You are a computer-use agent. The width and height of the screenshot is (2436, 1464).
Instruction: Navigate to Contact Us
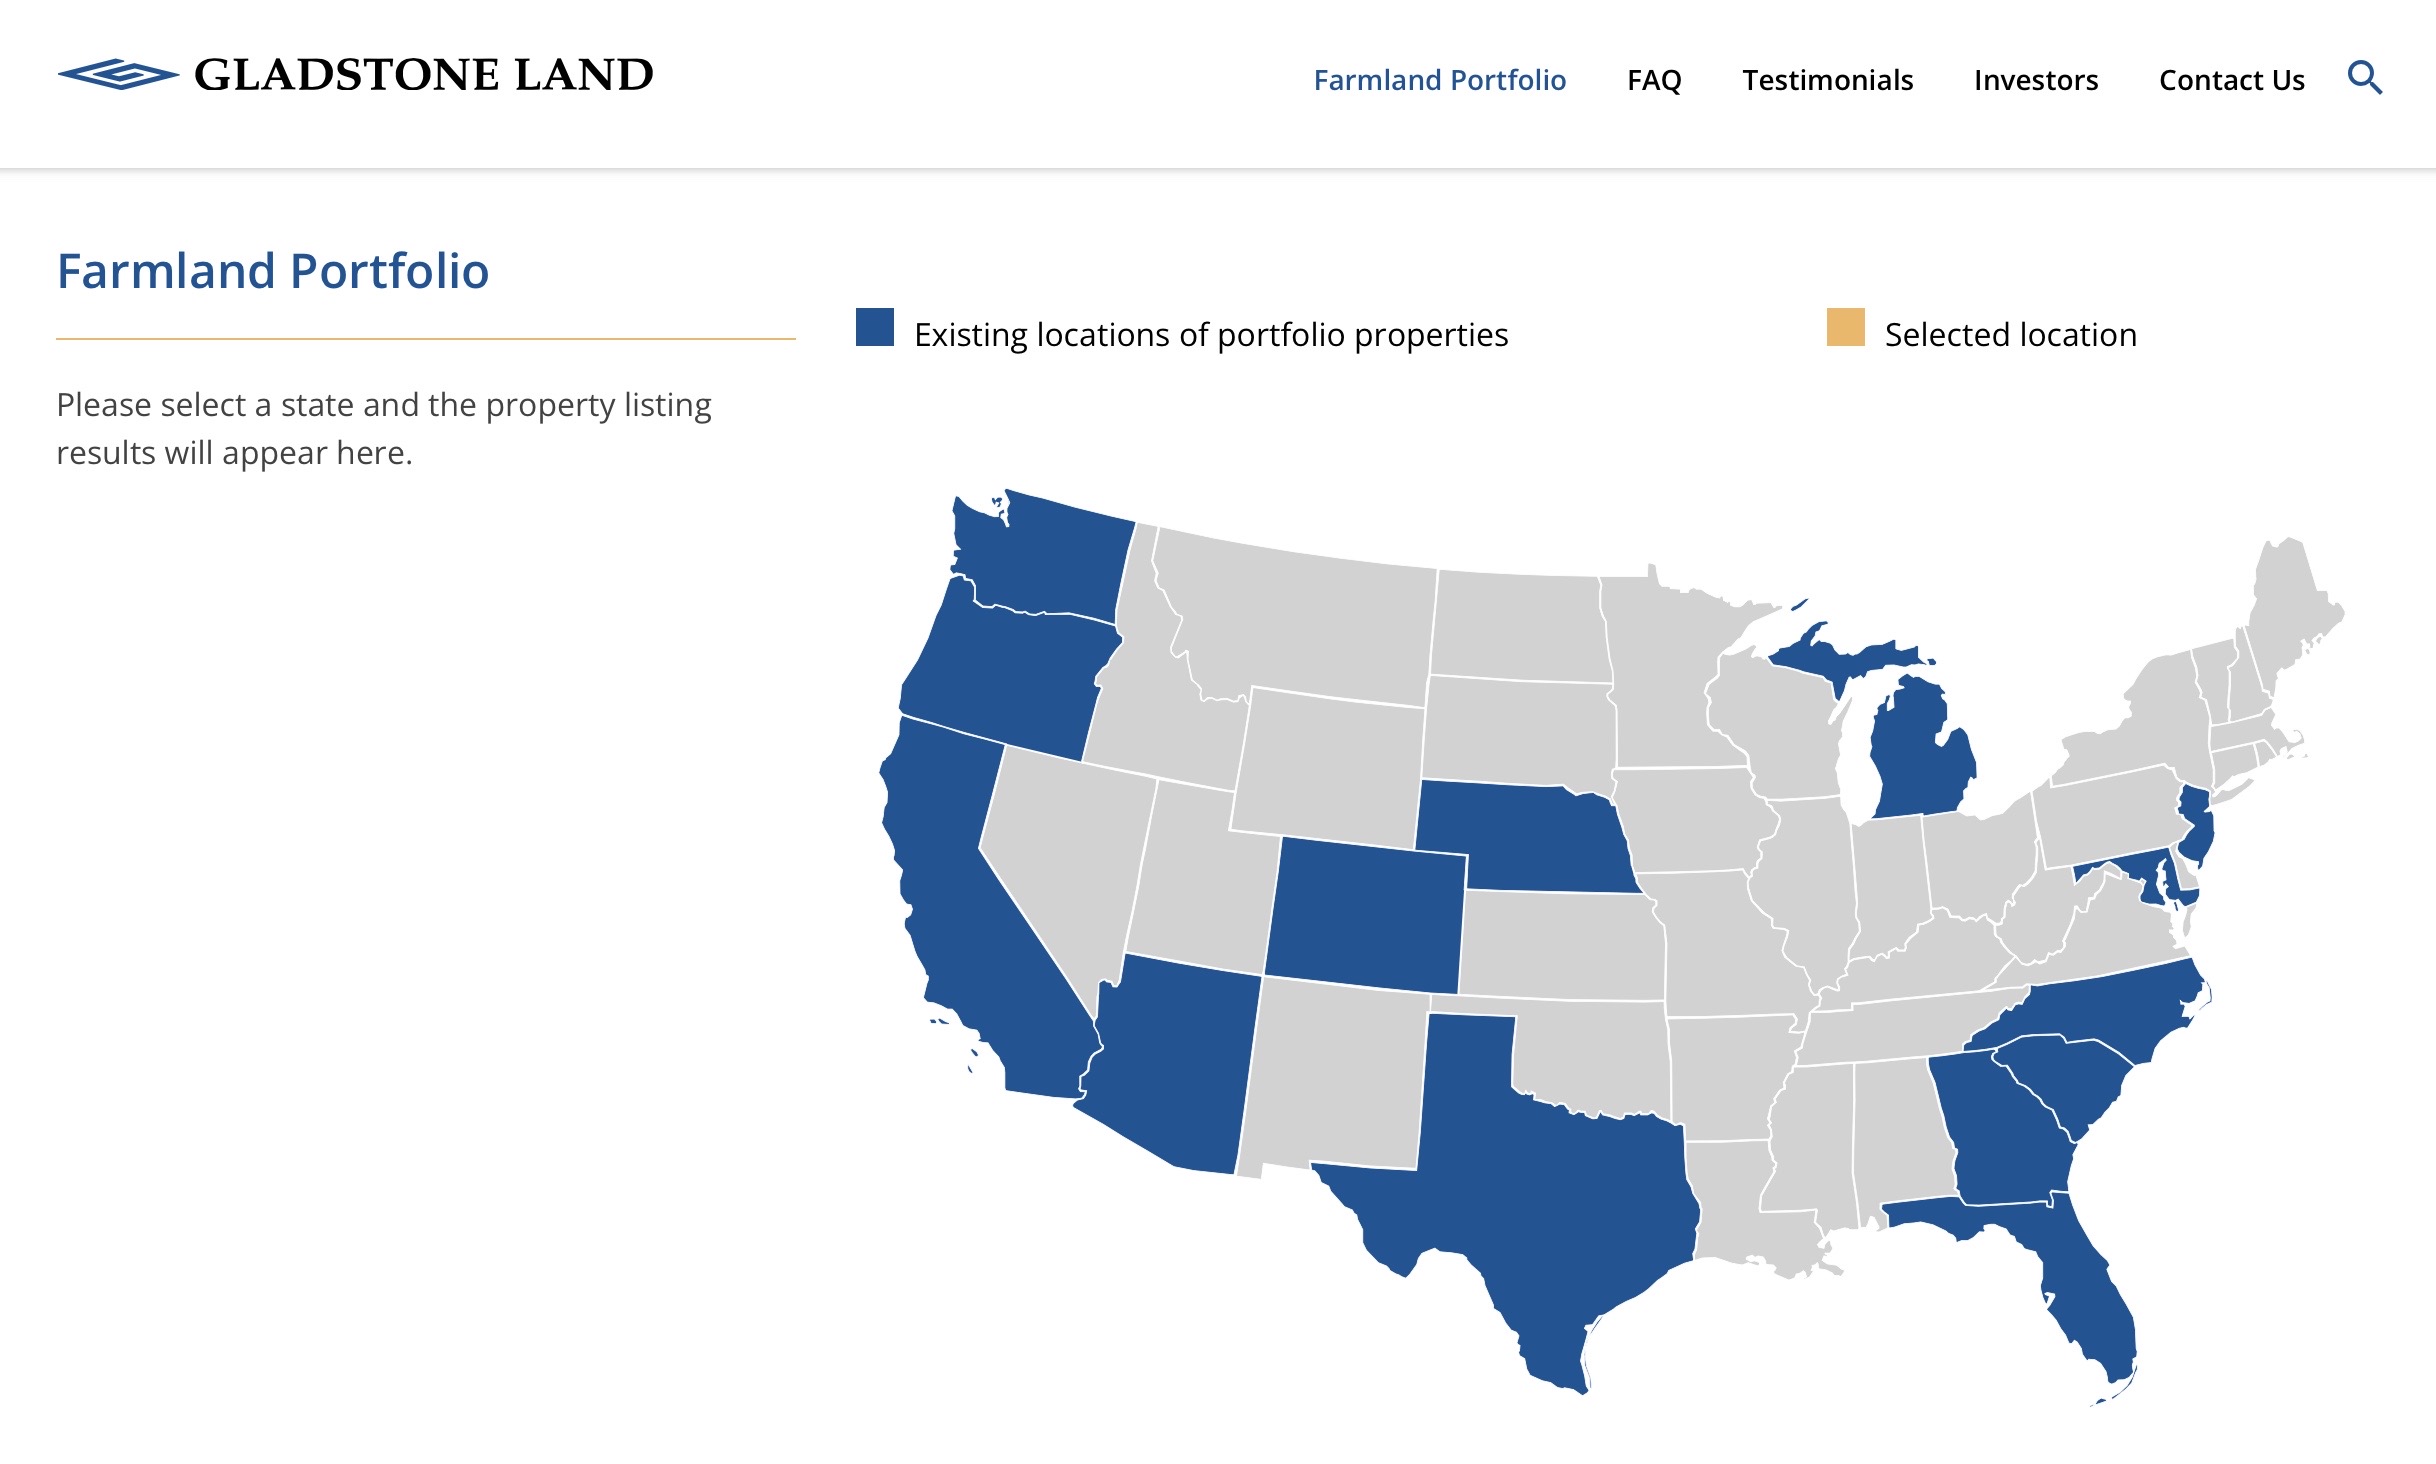(x=2231, y=80)
